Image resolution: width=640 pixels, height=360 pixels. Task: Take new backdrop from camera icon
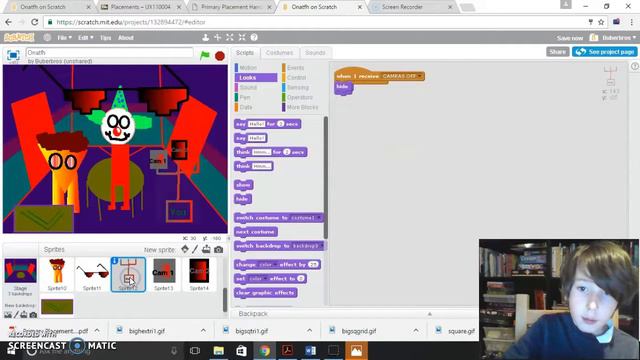33,315
